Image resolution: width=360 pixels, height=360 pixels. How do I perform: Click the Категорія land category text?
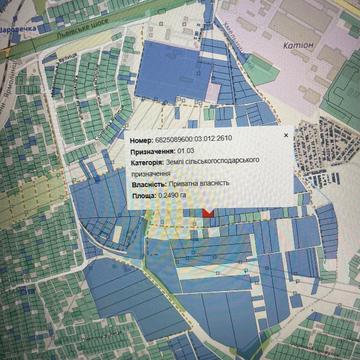(x=195, y=167)
